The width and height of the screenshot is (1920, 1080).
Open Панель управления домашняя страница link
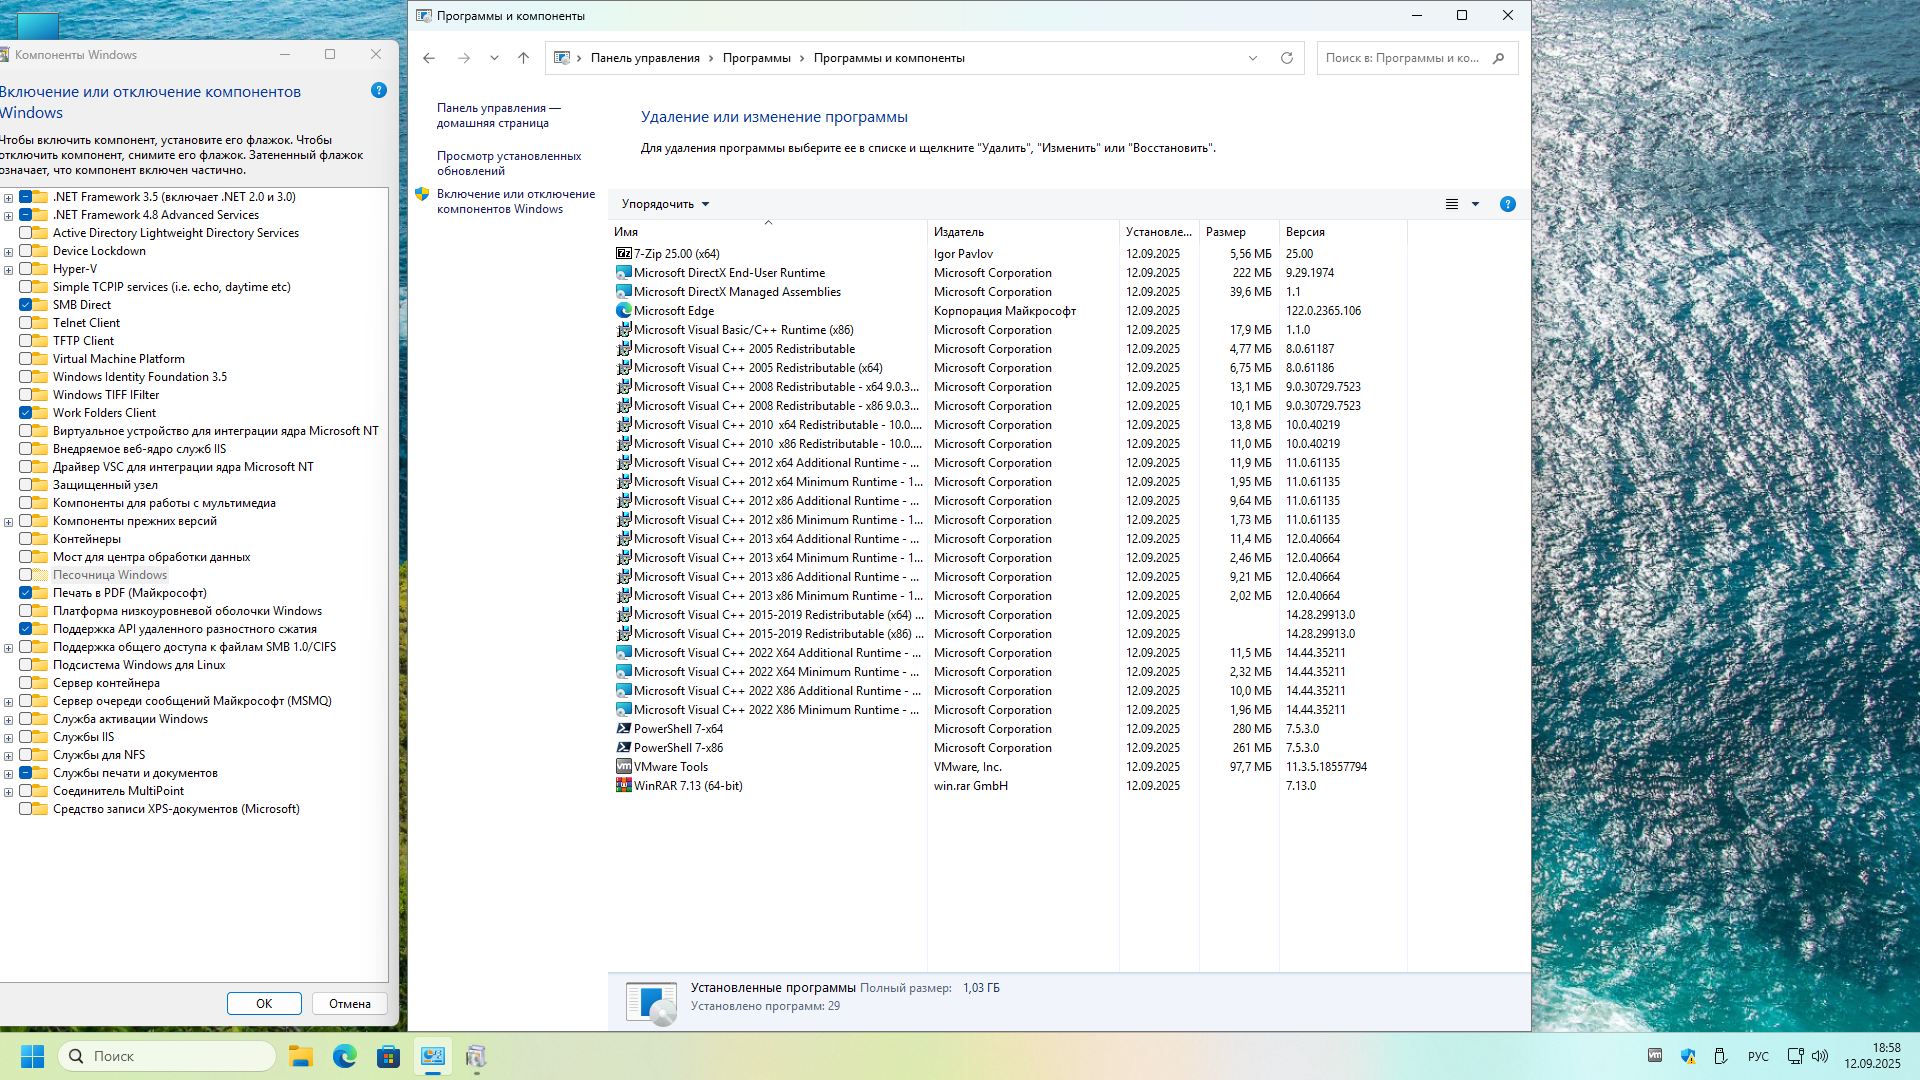tap(498, 116)
